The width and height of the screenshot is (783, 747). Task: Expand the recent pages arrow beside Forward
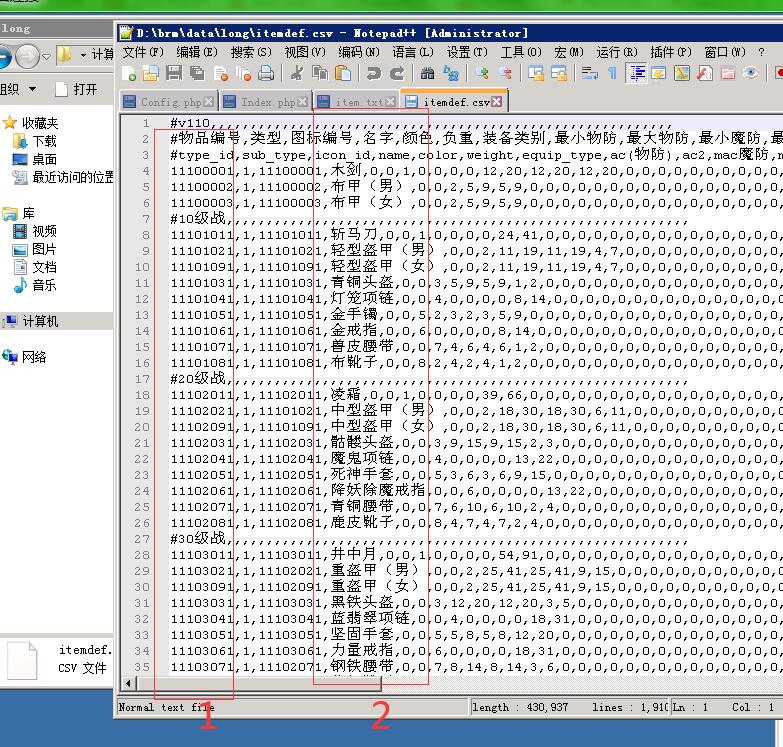click(x=47, y=55)
